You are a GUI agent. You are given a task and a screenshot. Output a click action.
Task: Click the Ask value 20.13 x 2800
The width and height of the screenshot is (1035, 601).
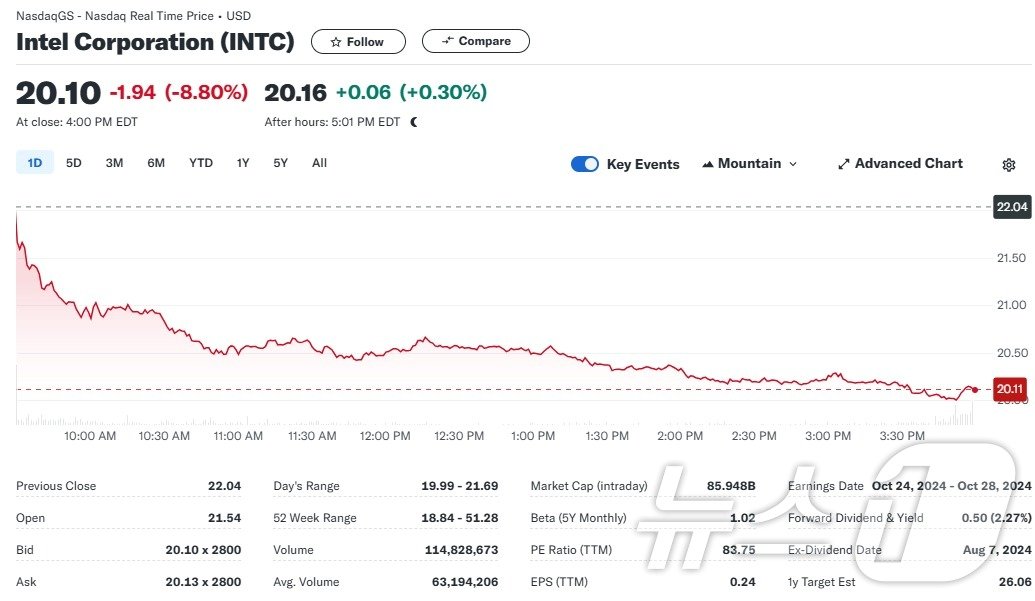[203, 583]
